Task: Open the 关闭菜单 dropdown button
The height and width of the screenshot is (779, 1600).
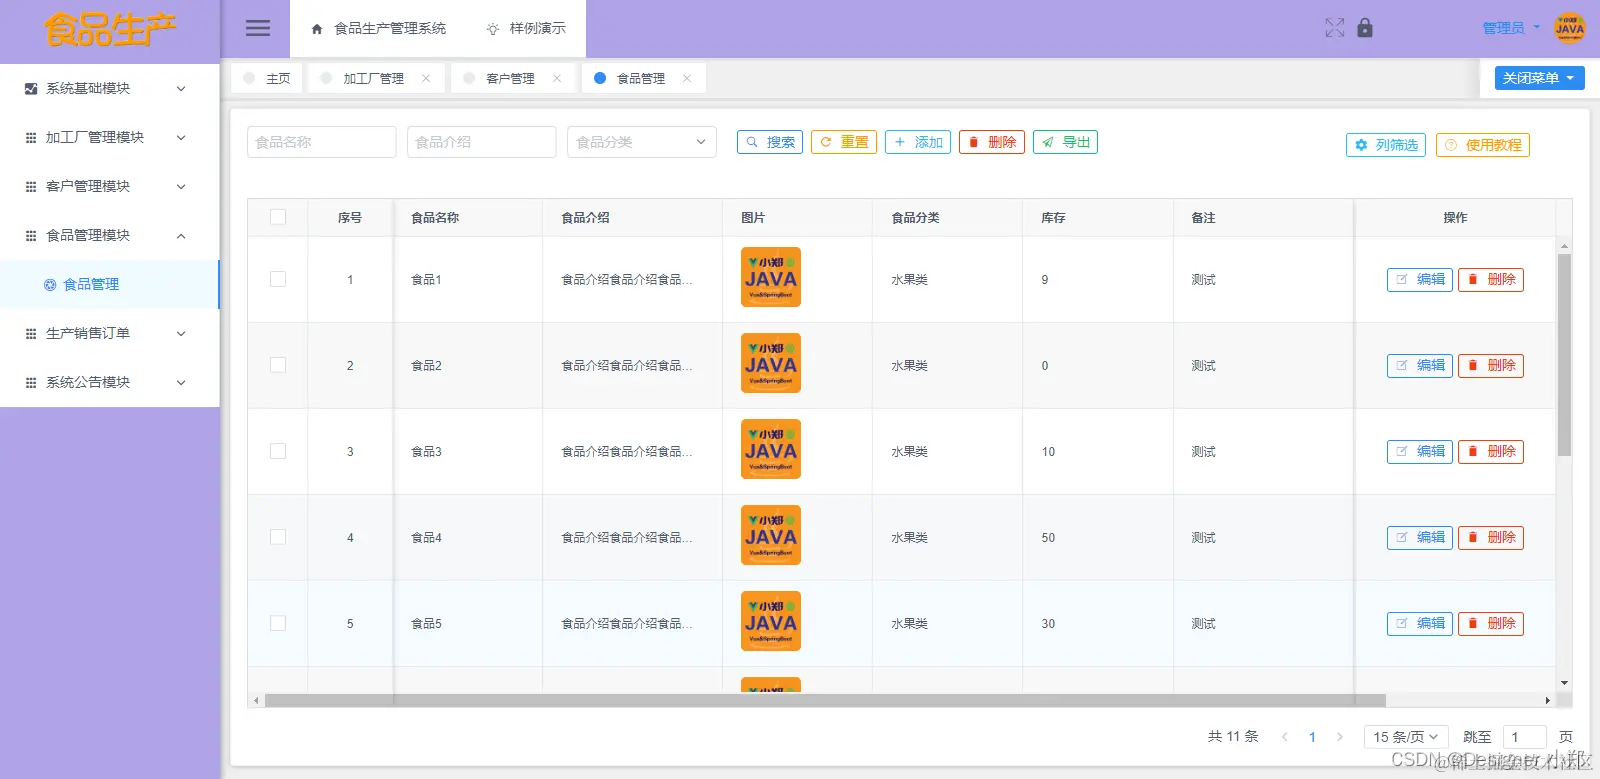Action: click(1540, 78)
